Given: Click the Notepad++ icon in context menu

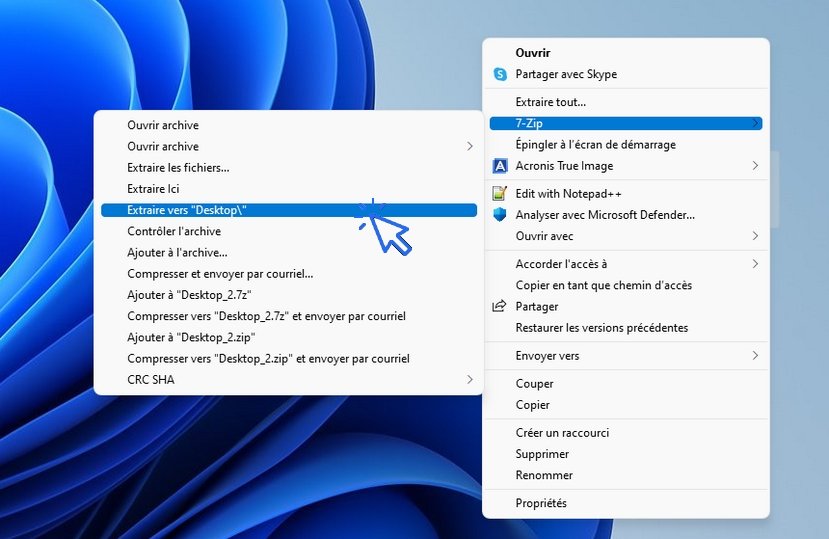Looking at the screenshot, I should coord(500,194).
